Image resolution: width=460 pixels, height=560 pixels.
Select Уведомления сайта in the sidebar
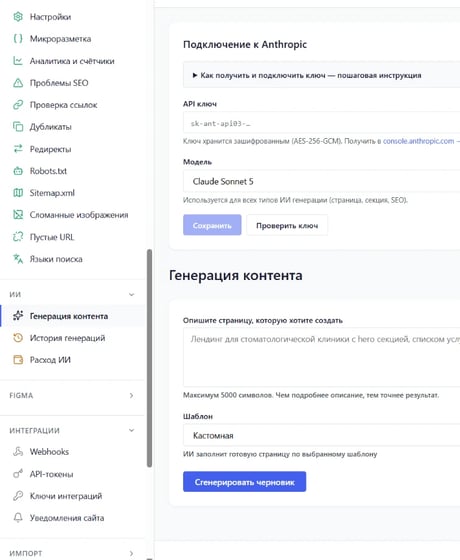pyautogui.click(x=72, y=518)
